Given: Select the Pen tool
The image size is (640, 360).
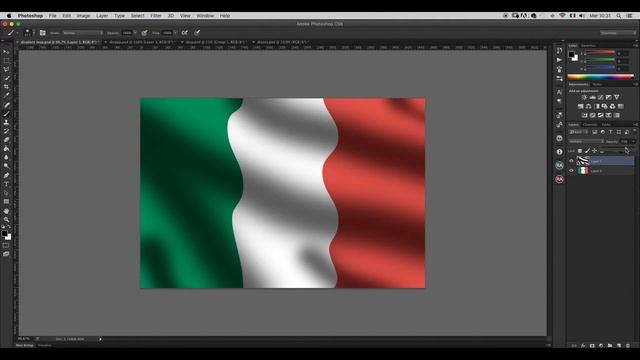Looking at the screenshot, I should 6,176.
